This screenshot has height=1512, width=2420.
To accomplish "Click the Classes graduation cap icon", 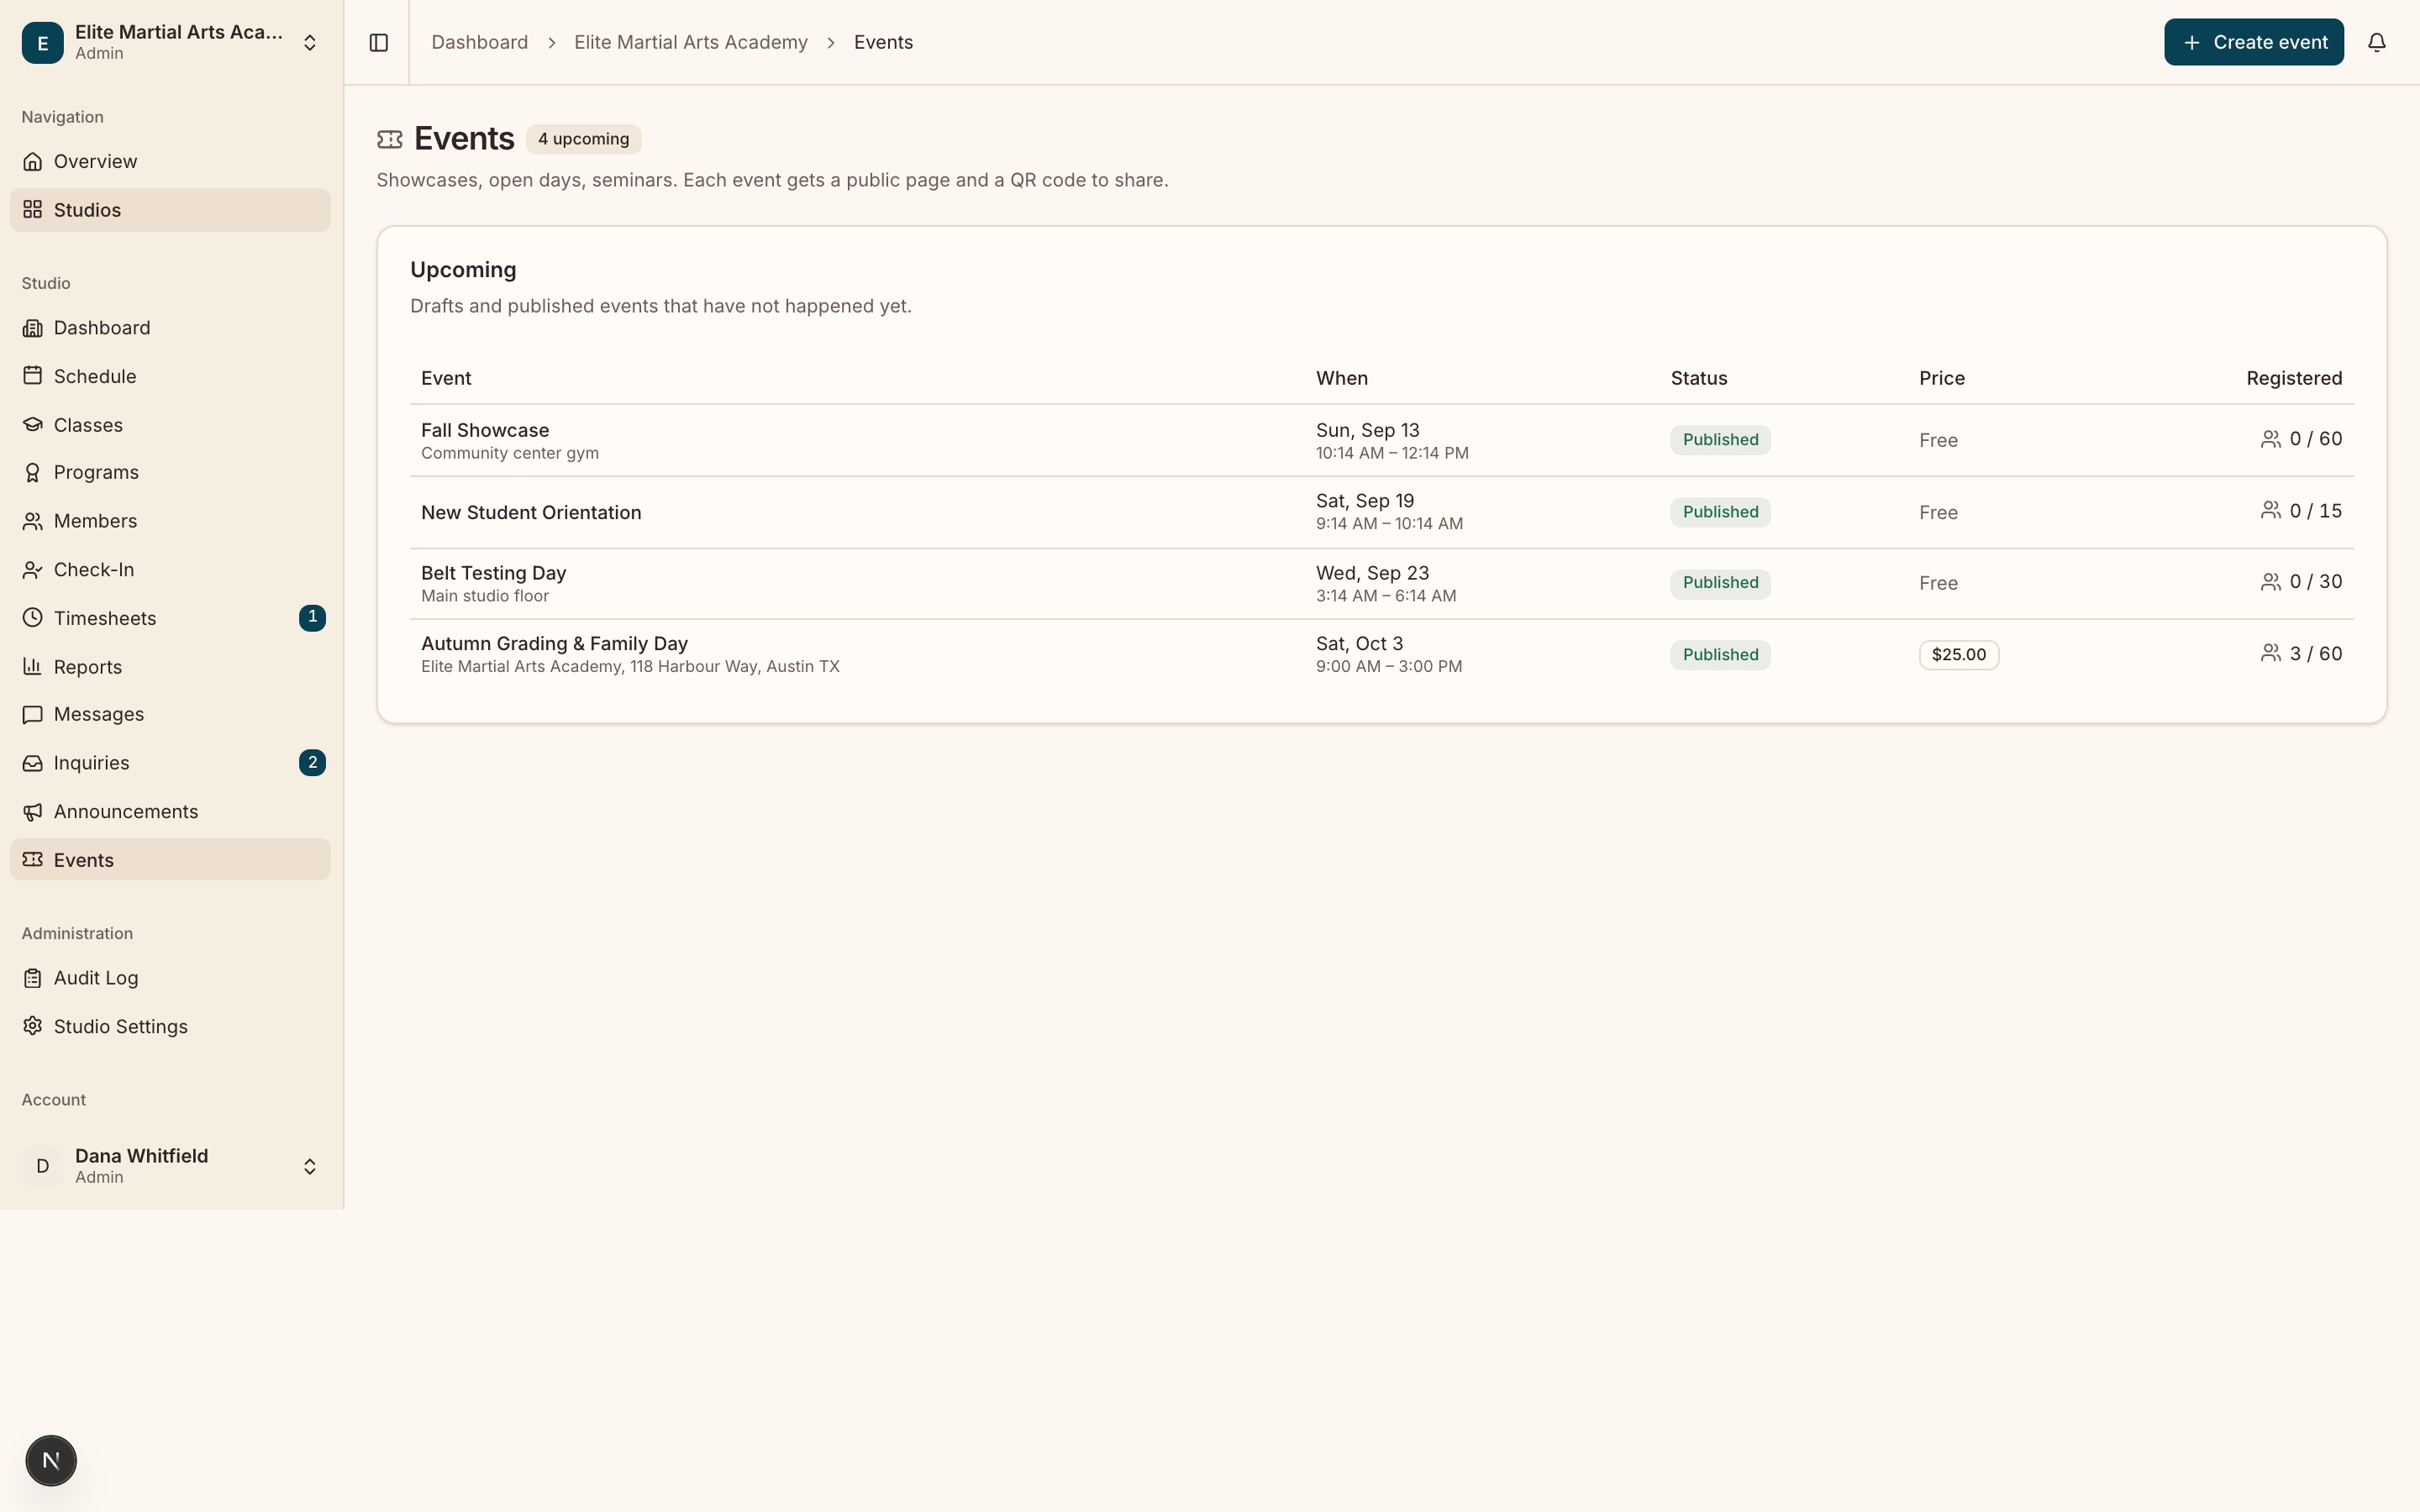I will tap(33, 425).
